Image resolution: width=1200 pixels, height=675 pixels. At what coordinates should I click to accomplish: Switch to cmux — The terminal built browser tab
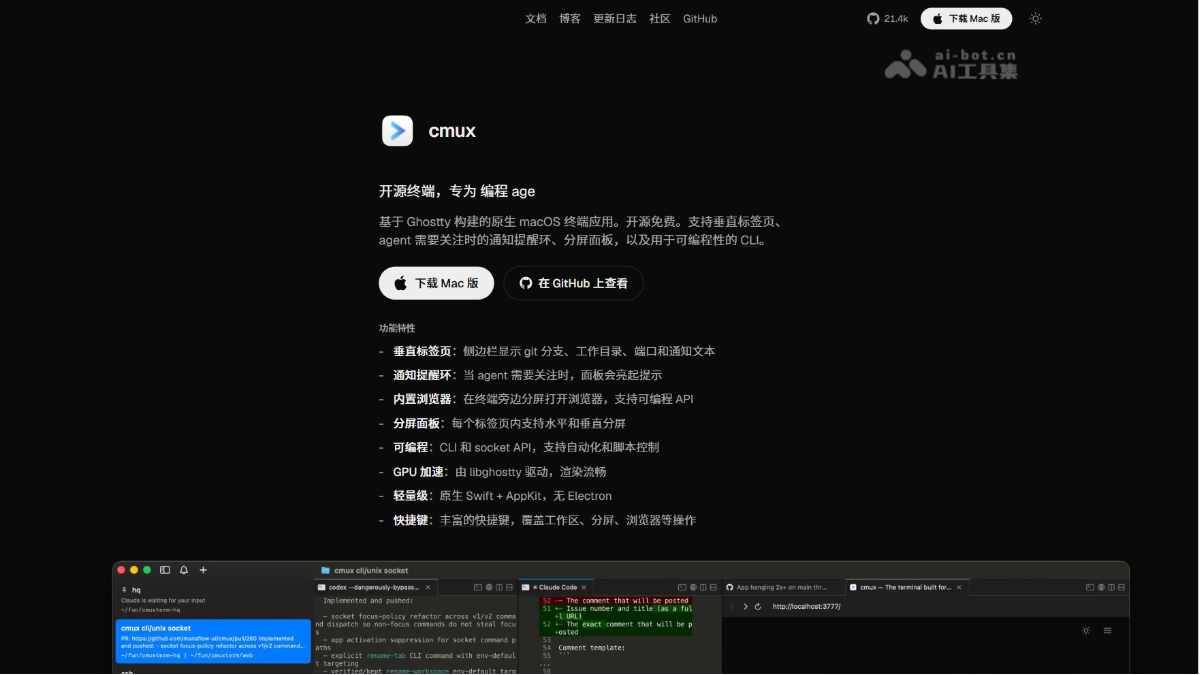(907, 588)
